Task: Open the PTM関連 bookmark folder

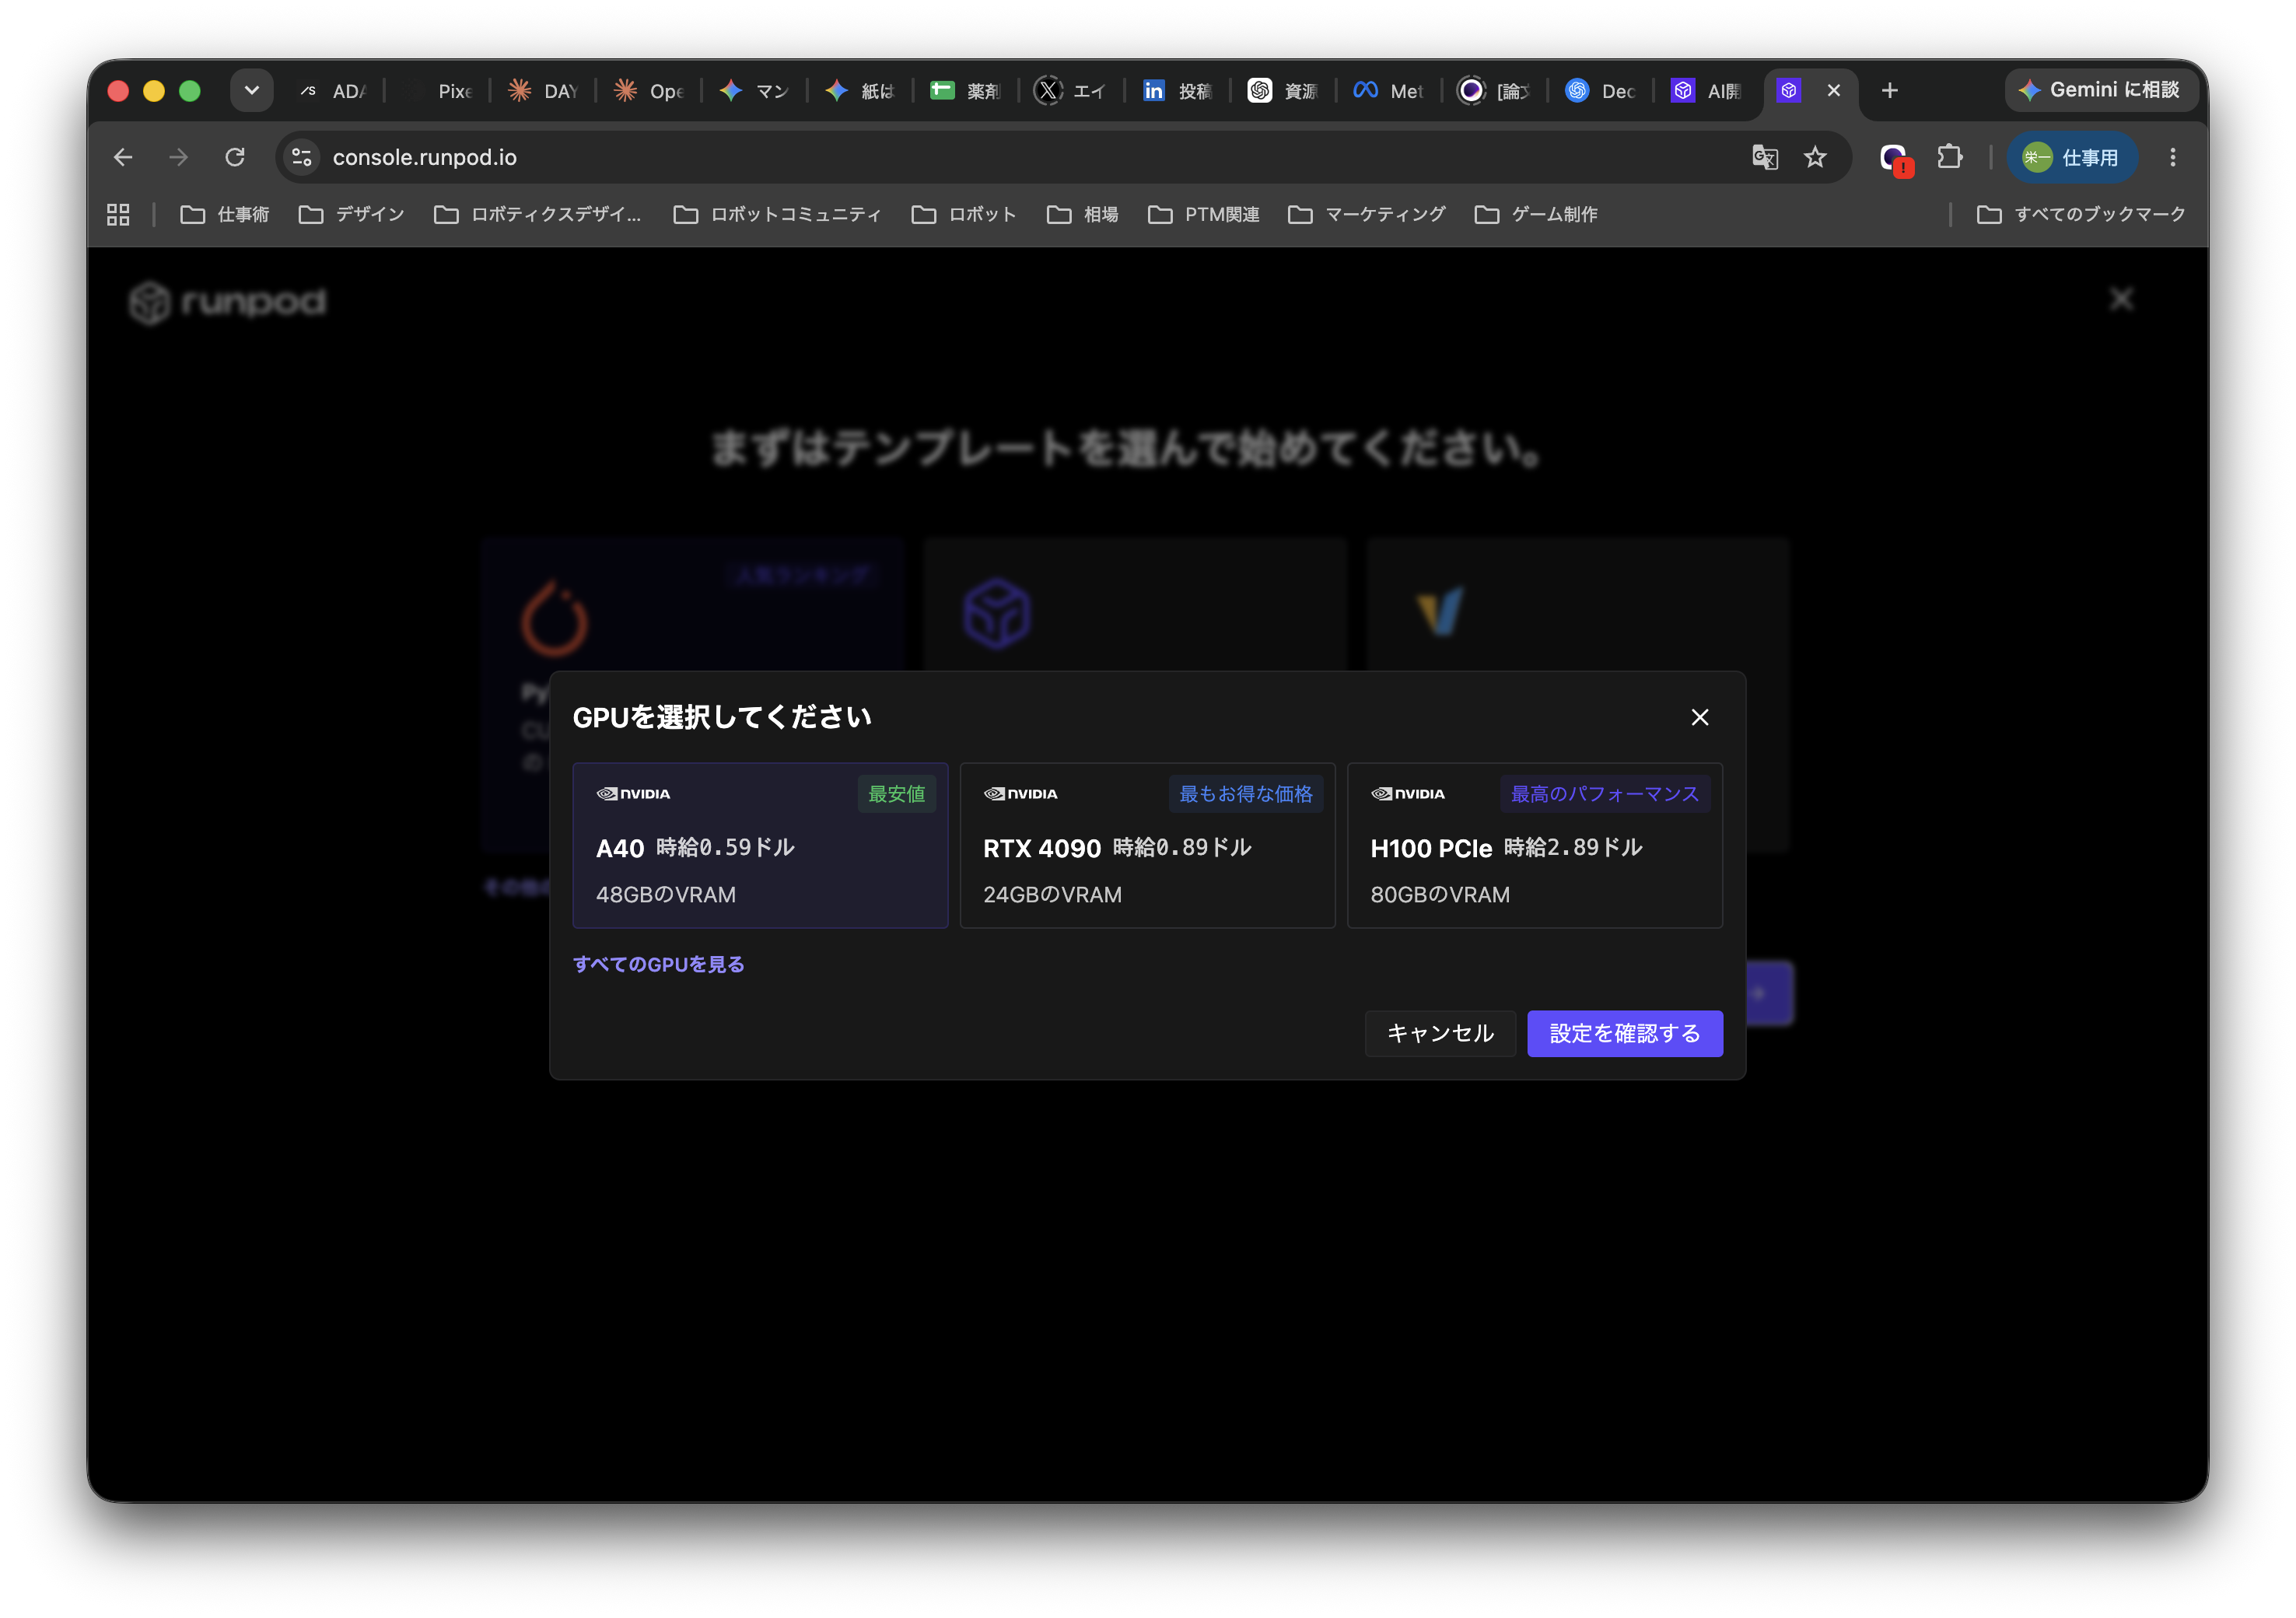Action: (1204, 214)
